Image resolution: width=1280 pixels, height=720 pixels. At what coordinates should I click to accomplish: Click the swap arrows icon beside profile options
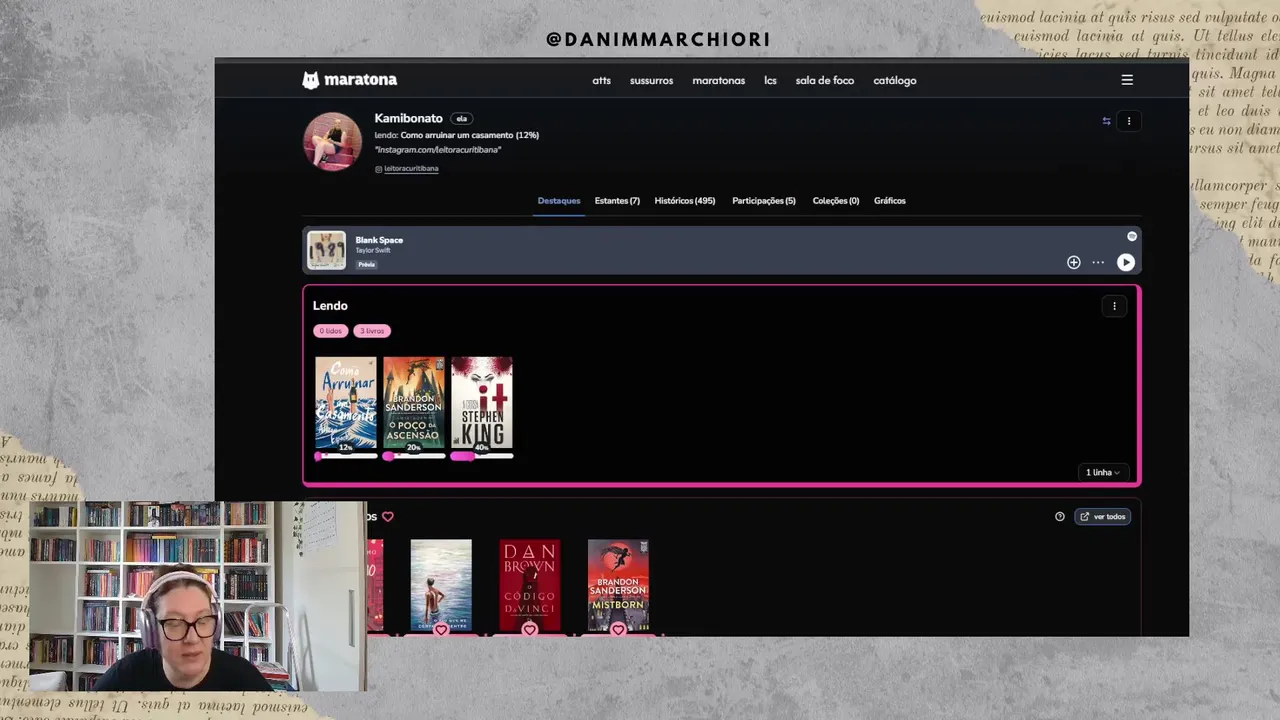1106,121
